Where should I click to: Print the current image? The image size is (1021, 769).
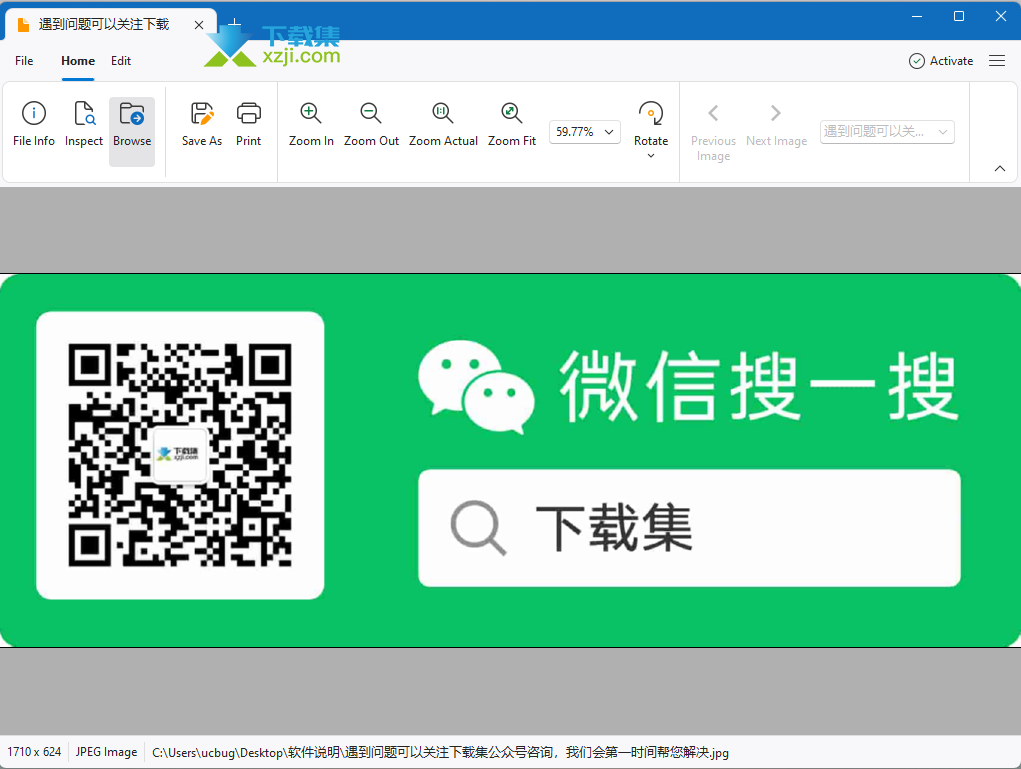pos(248,124)
